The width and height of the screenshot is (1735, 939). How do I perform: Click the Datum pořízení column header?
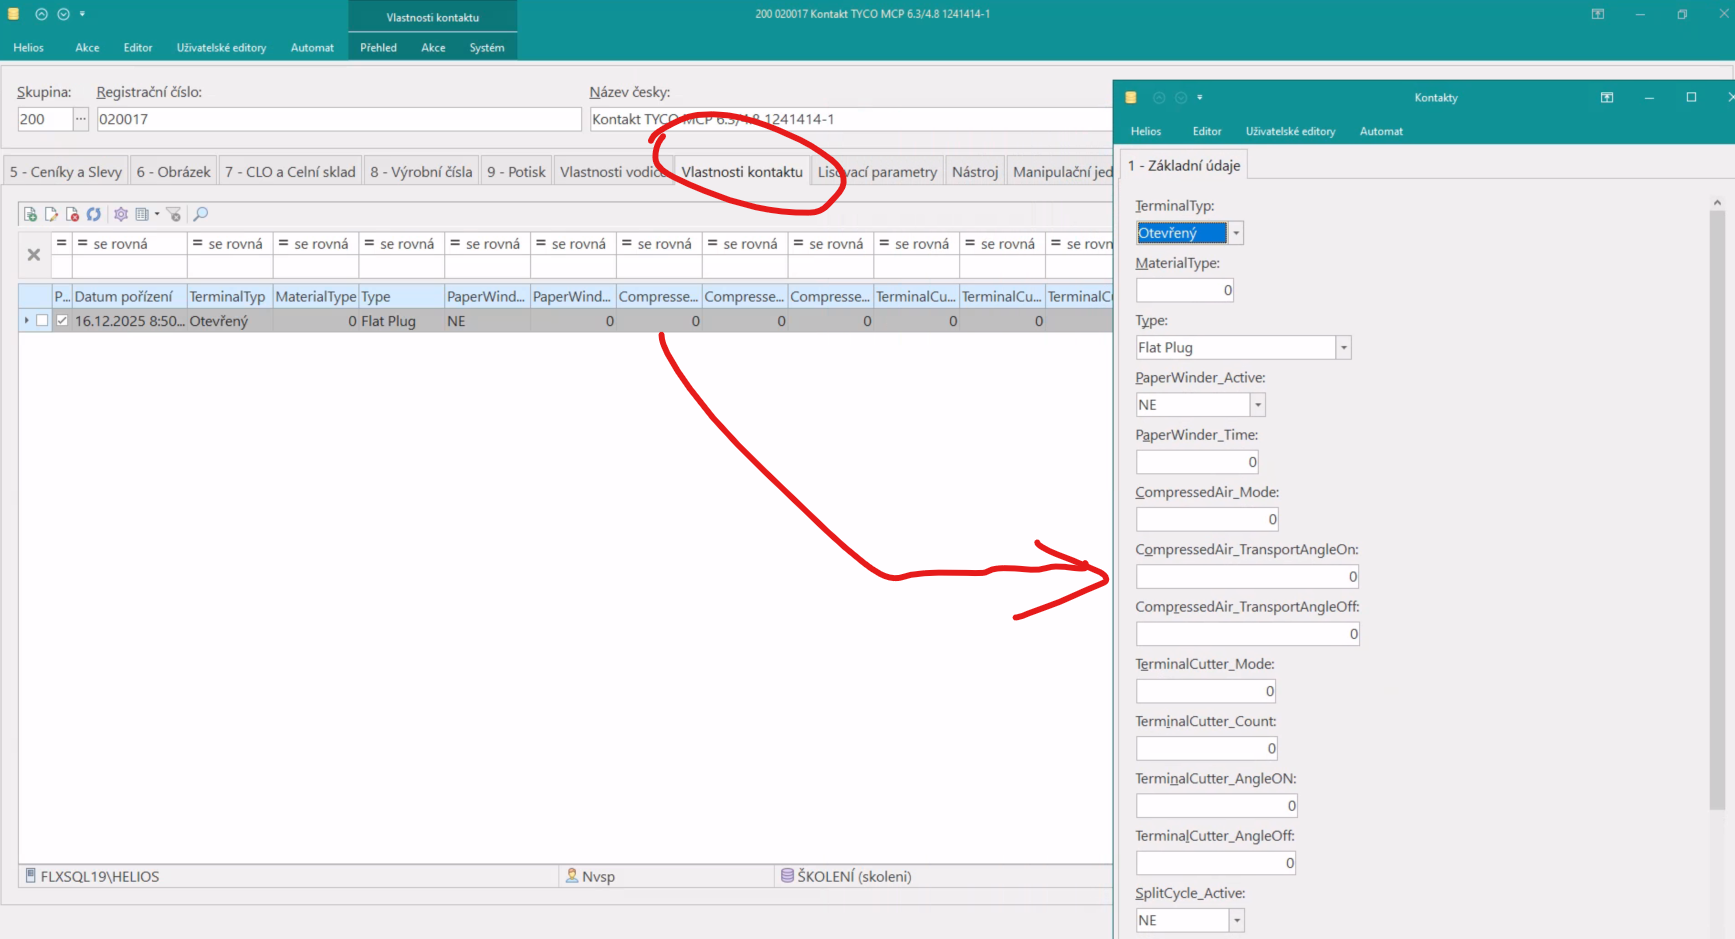124,297
